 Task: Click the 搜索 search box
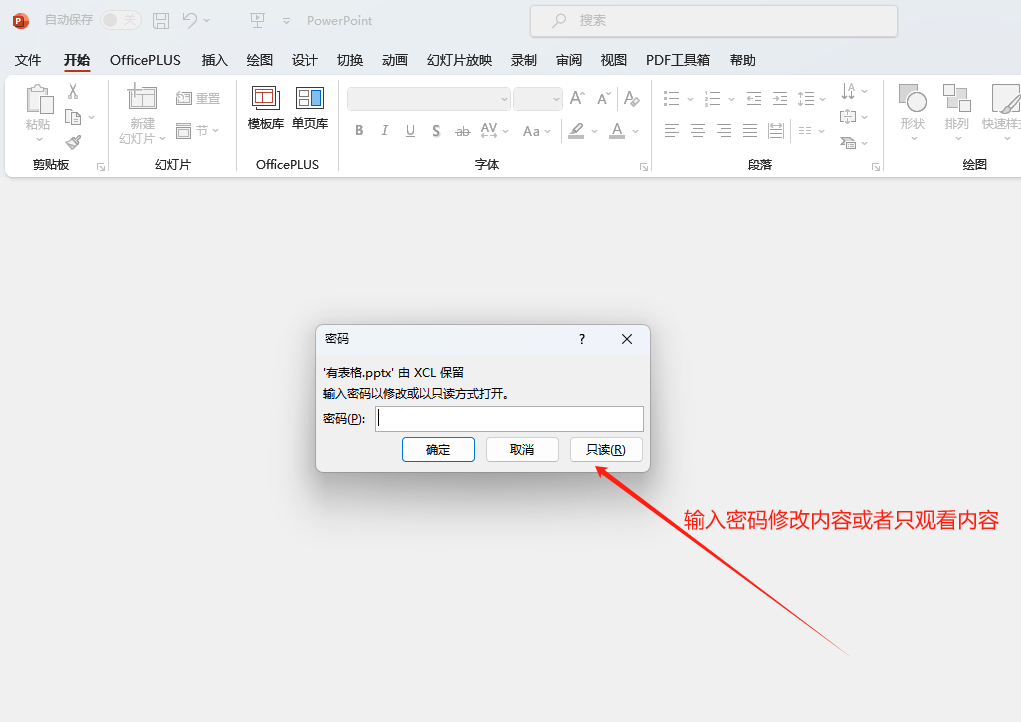click(x=714, y=21)
